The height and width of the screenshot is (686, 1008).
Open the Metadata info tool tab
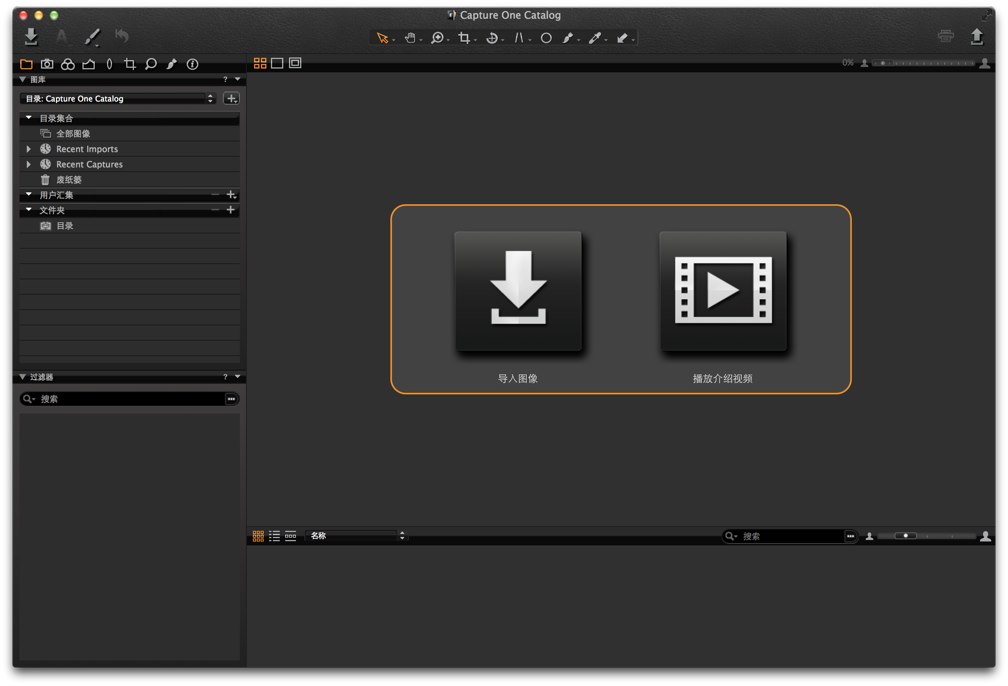(192, 64)
